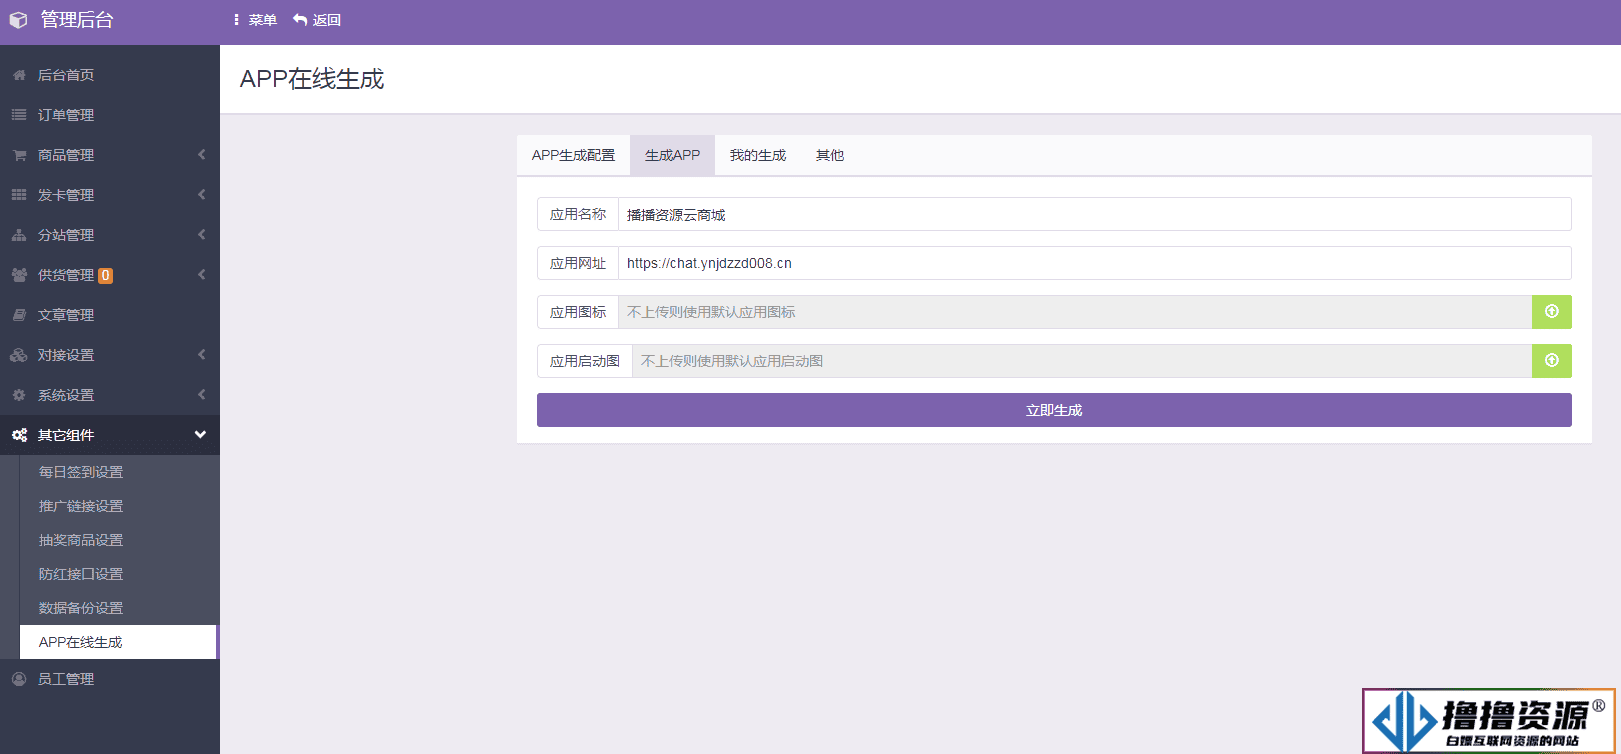Open 每日签到设置 submenu item
Viewport: 1621px width, 754px height.
(118, 472)
